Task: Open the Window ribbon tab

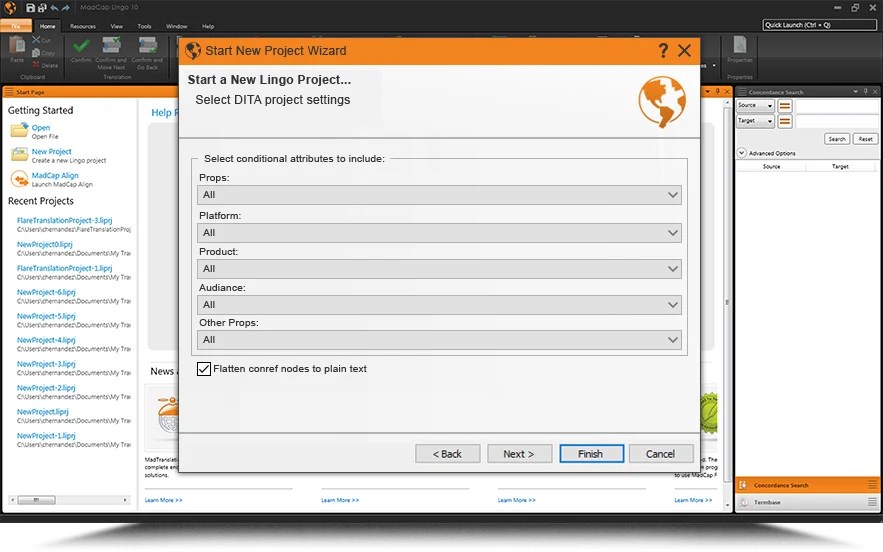Action: click(x=176, y=26)
